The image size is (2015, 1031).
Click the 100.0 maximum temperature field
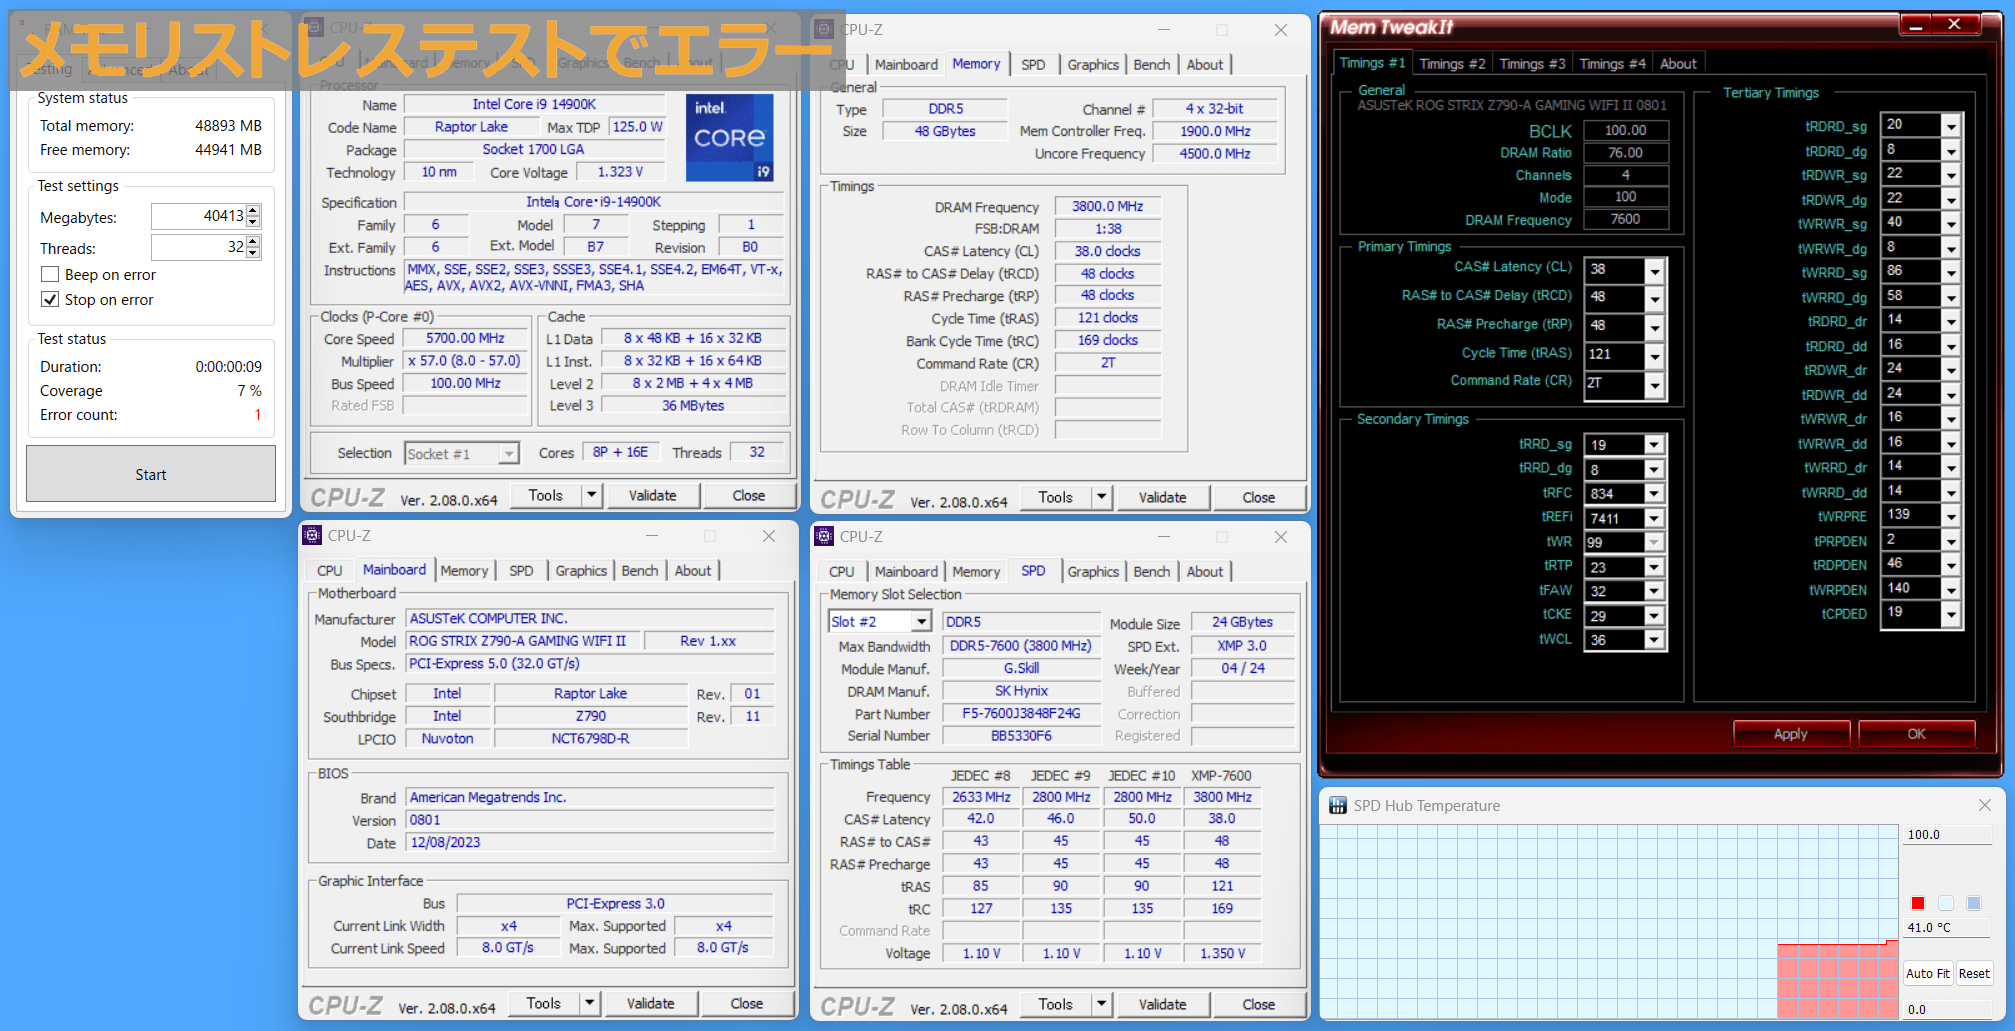1947,835
